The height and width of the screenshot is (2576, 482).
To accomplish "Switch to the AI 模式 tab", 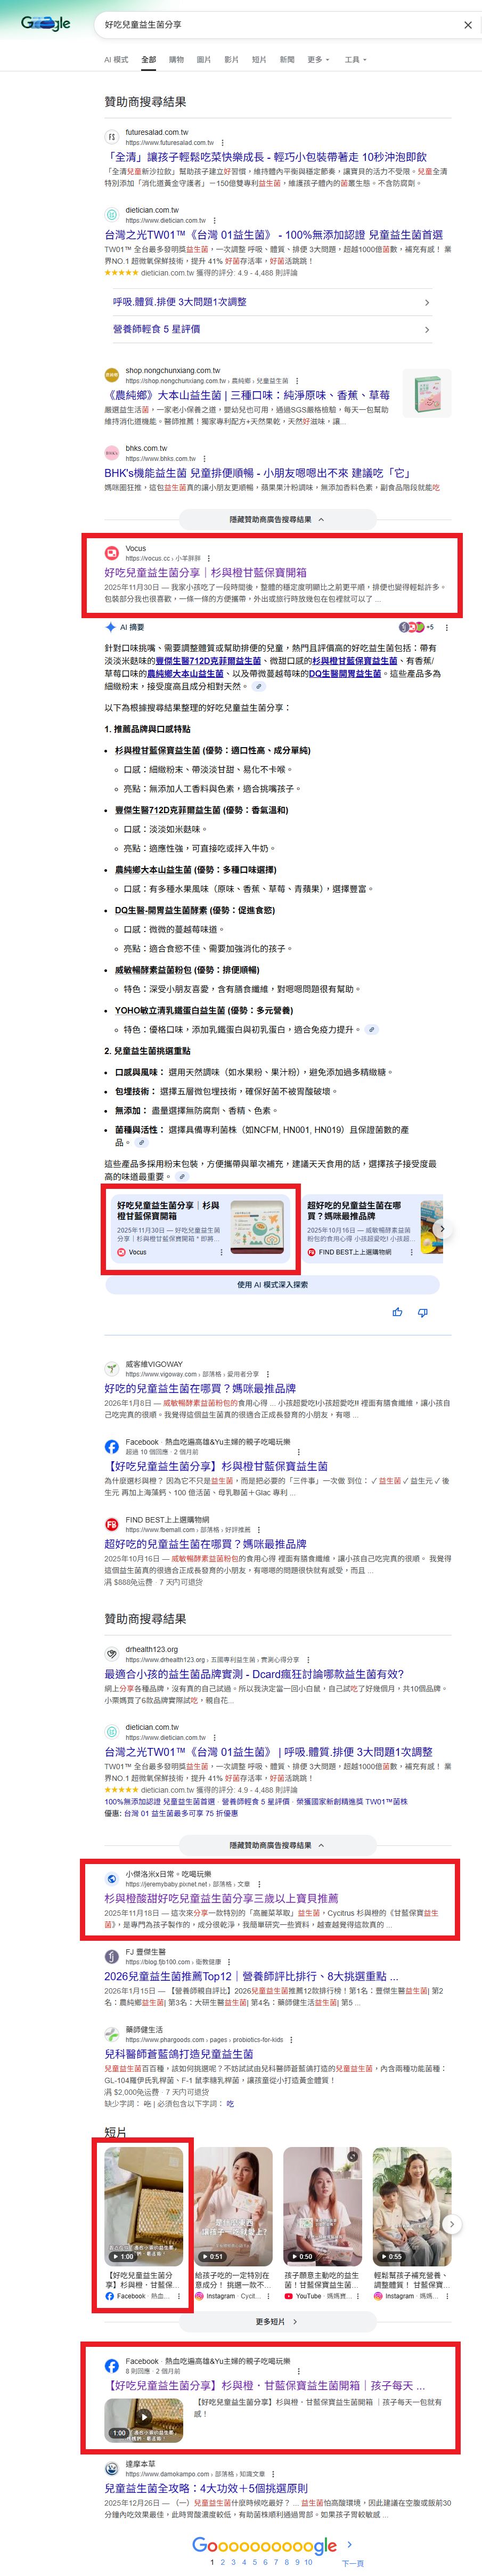I will [116, 60].
